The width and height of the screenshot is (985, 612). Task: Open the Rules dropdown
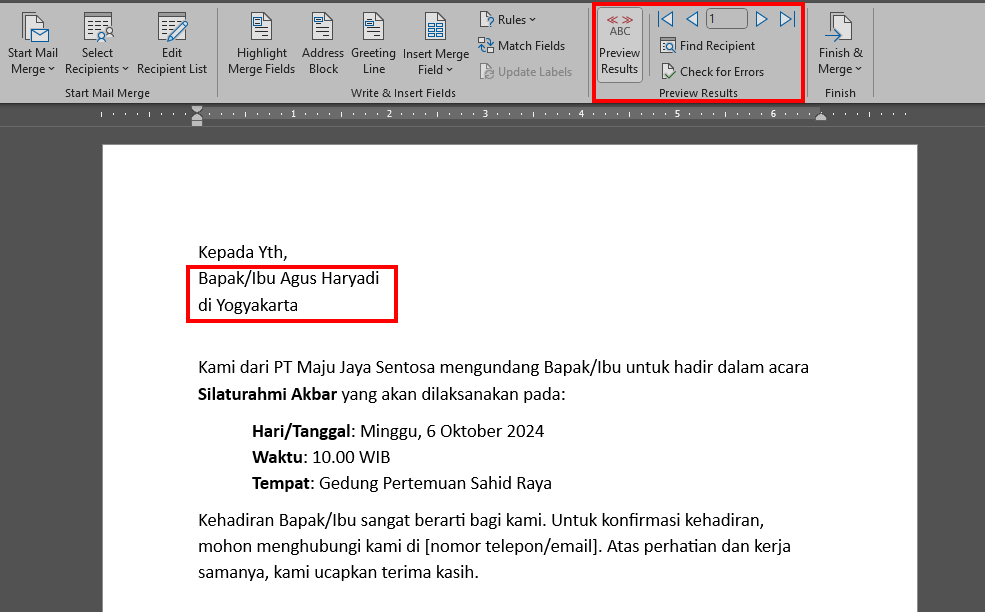click(x=509, y=18)
